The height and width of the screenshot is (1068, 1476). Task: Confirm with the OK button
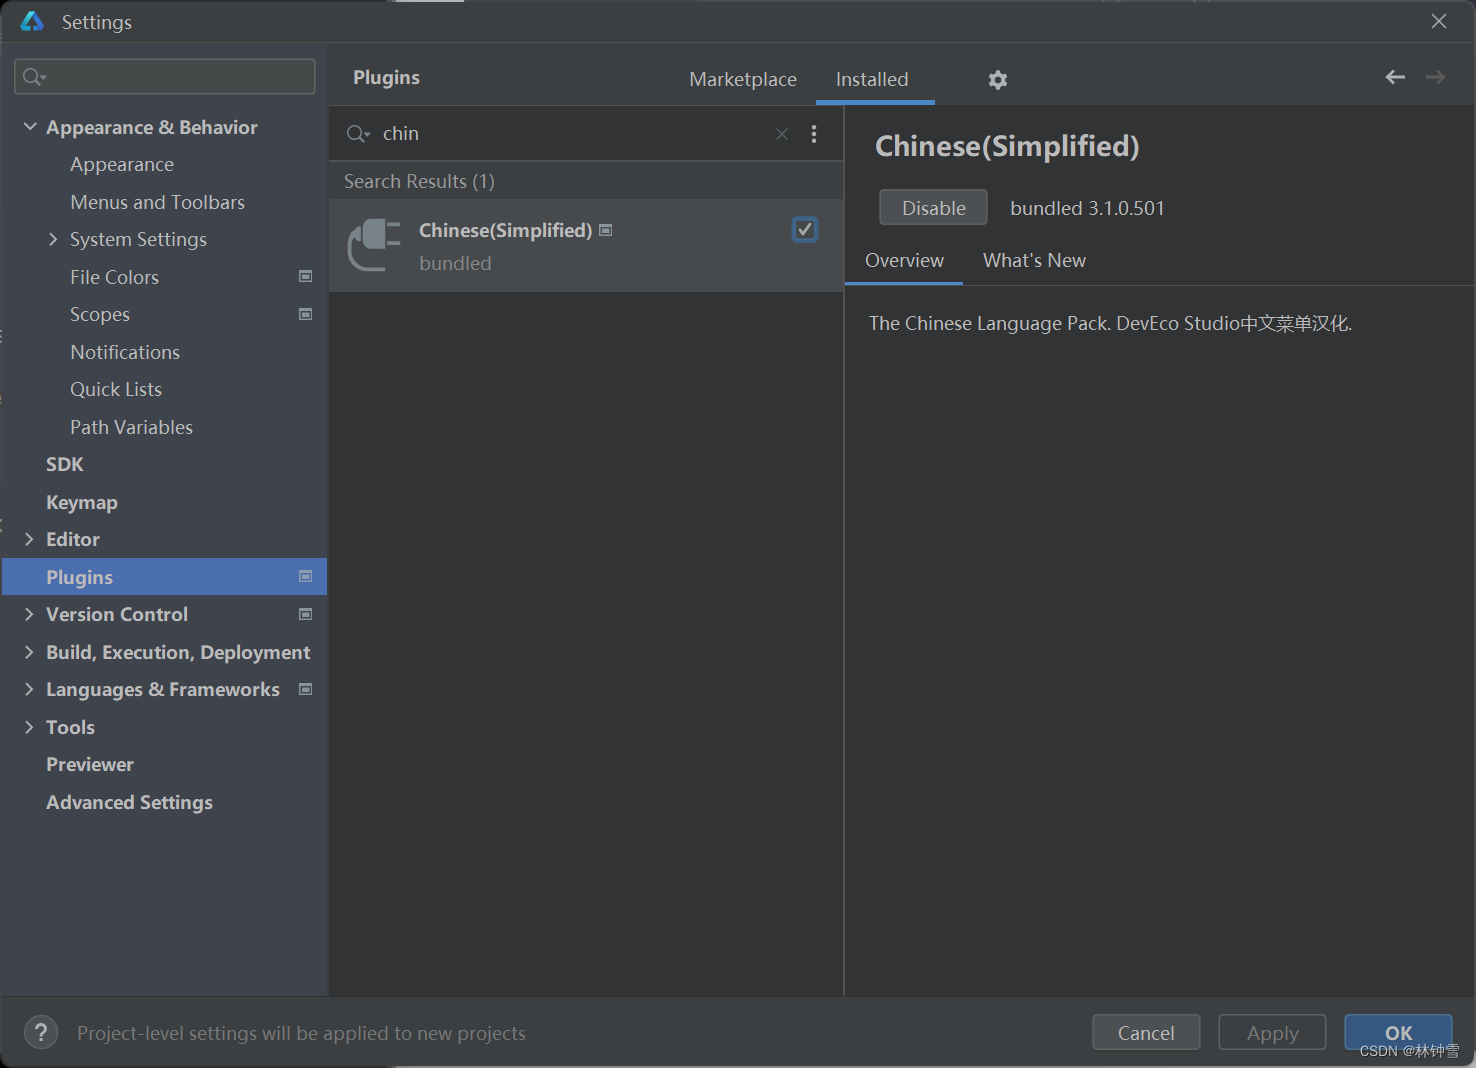click(1398, 1032)
